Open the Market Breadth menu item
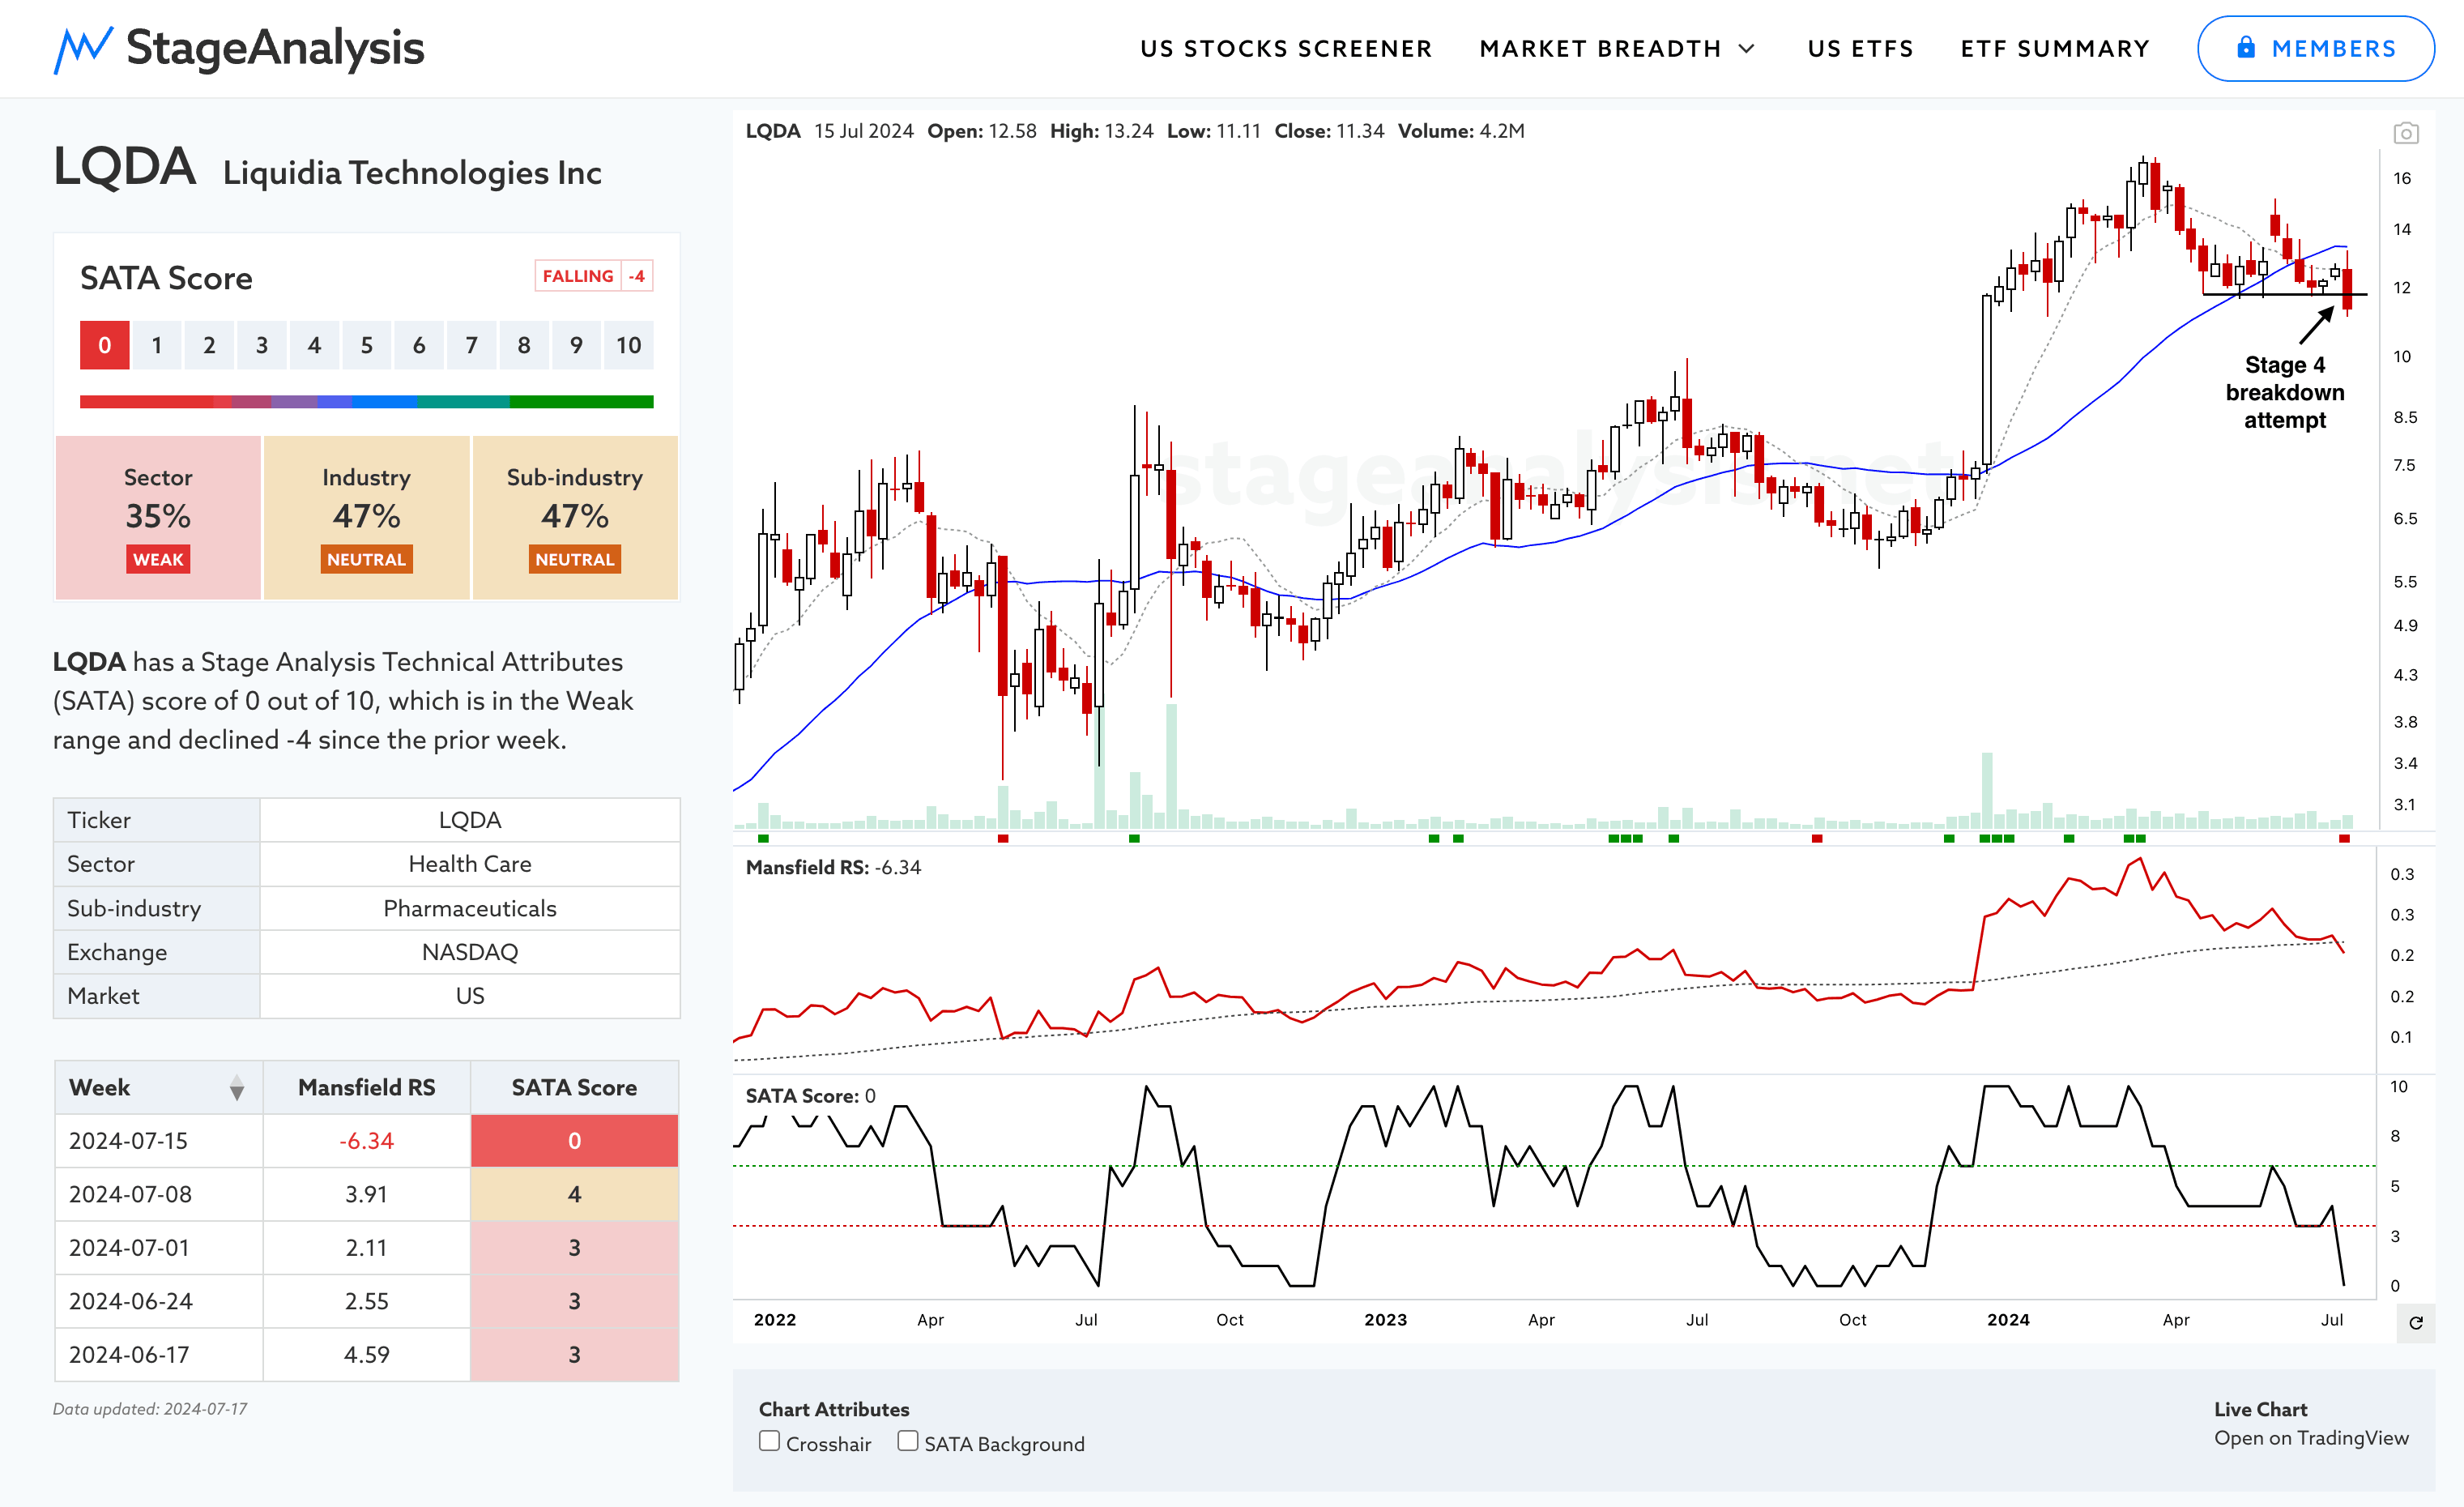This screenshot has width=2464, height=1507. click(1600, 49)
